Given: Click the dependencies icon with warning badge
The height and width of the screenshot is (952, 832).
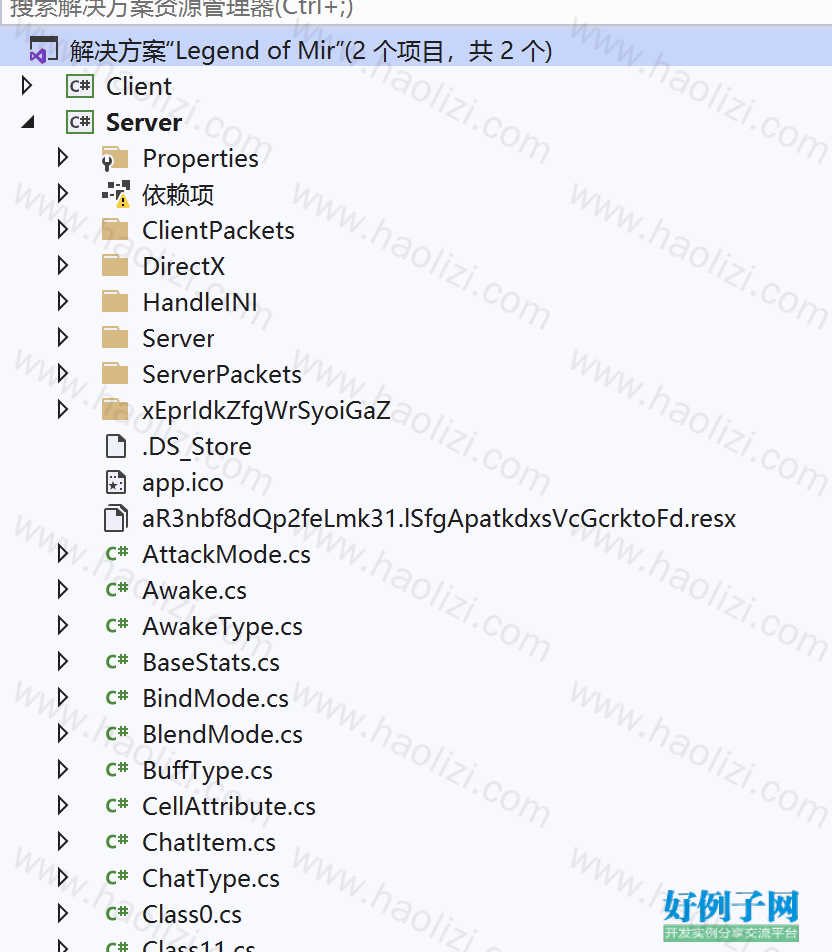Looking at the screenshot, I should (115, 194).
